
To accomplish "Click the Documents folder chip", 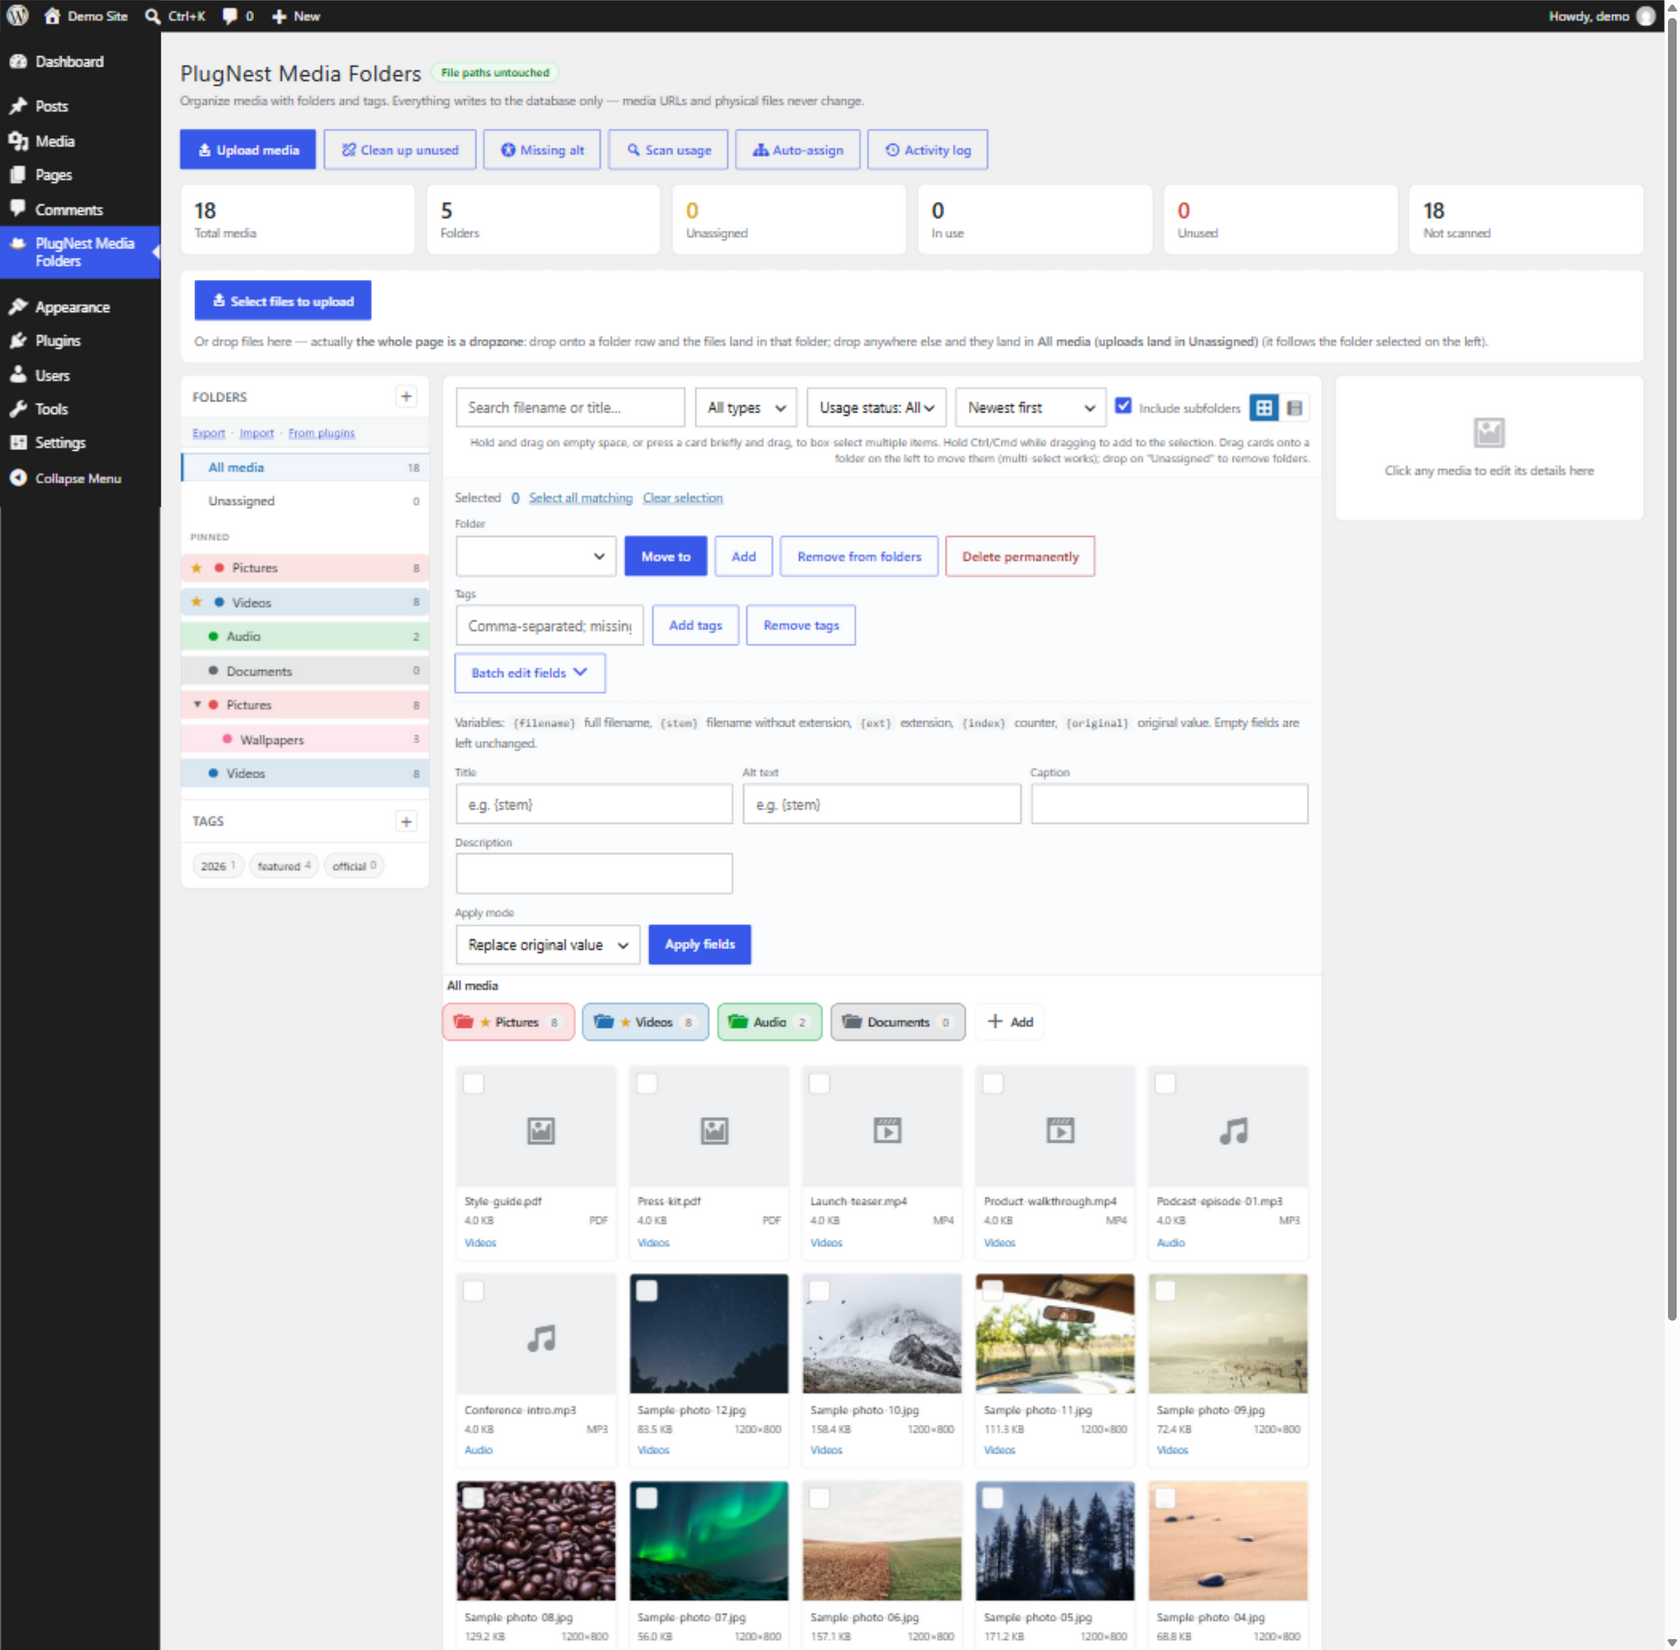I will (898, 1022).
